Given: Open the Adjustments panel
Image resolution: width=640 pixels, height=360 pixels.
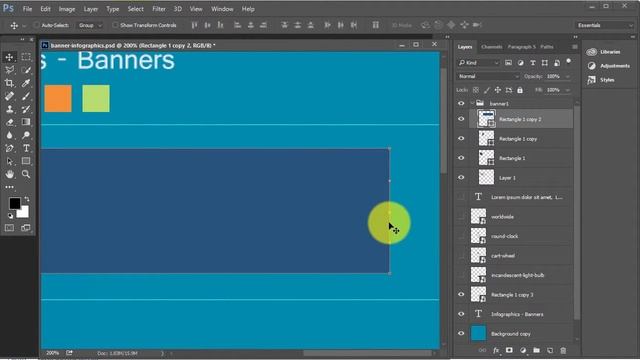Looking at the screenshot, I should click(x=608, y=66).
